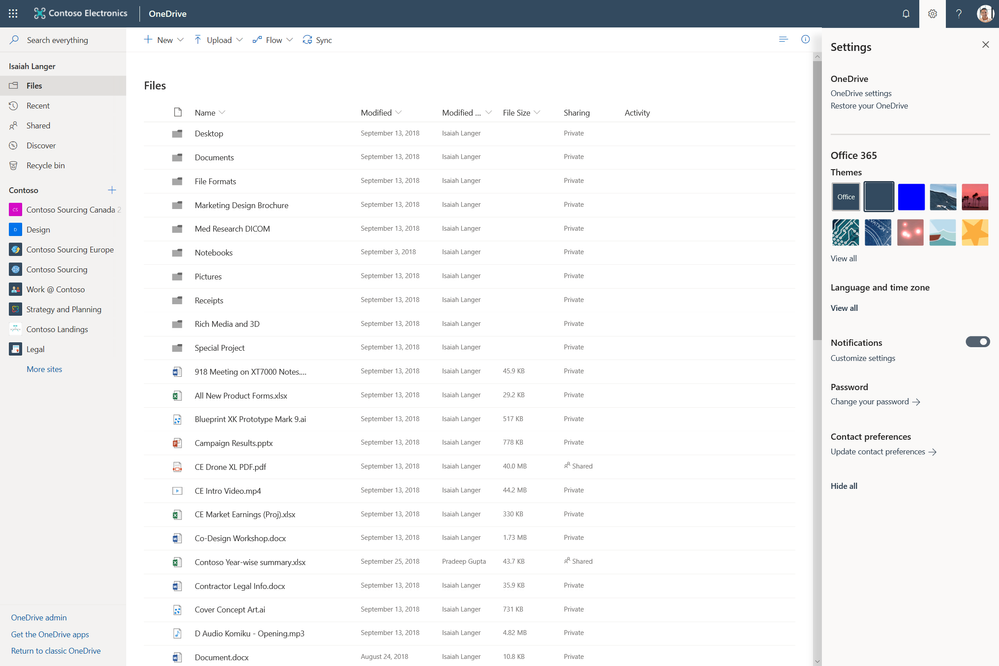Image resolution: width=999 pixels, height=666 pixels.
Task: Click the settings gear icon
Action: (932, 13)
